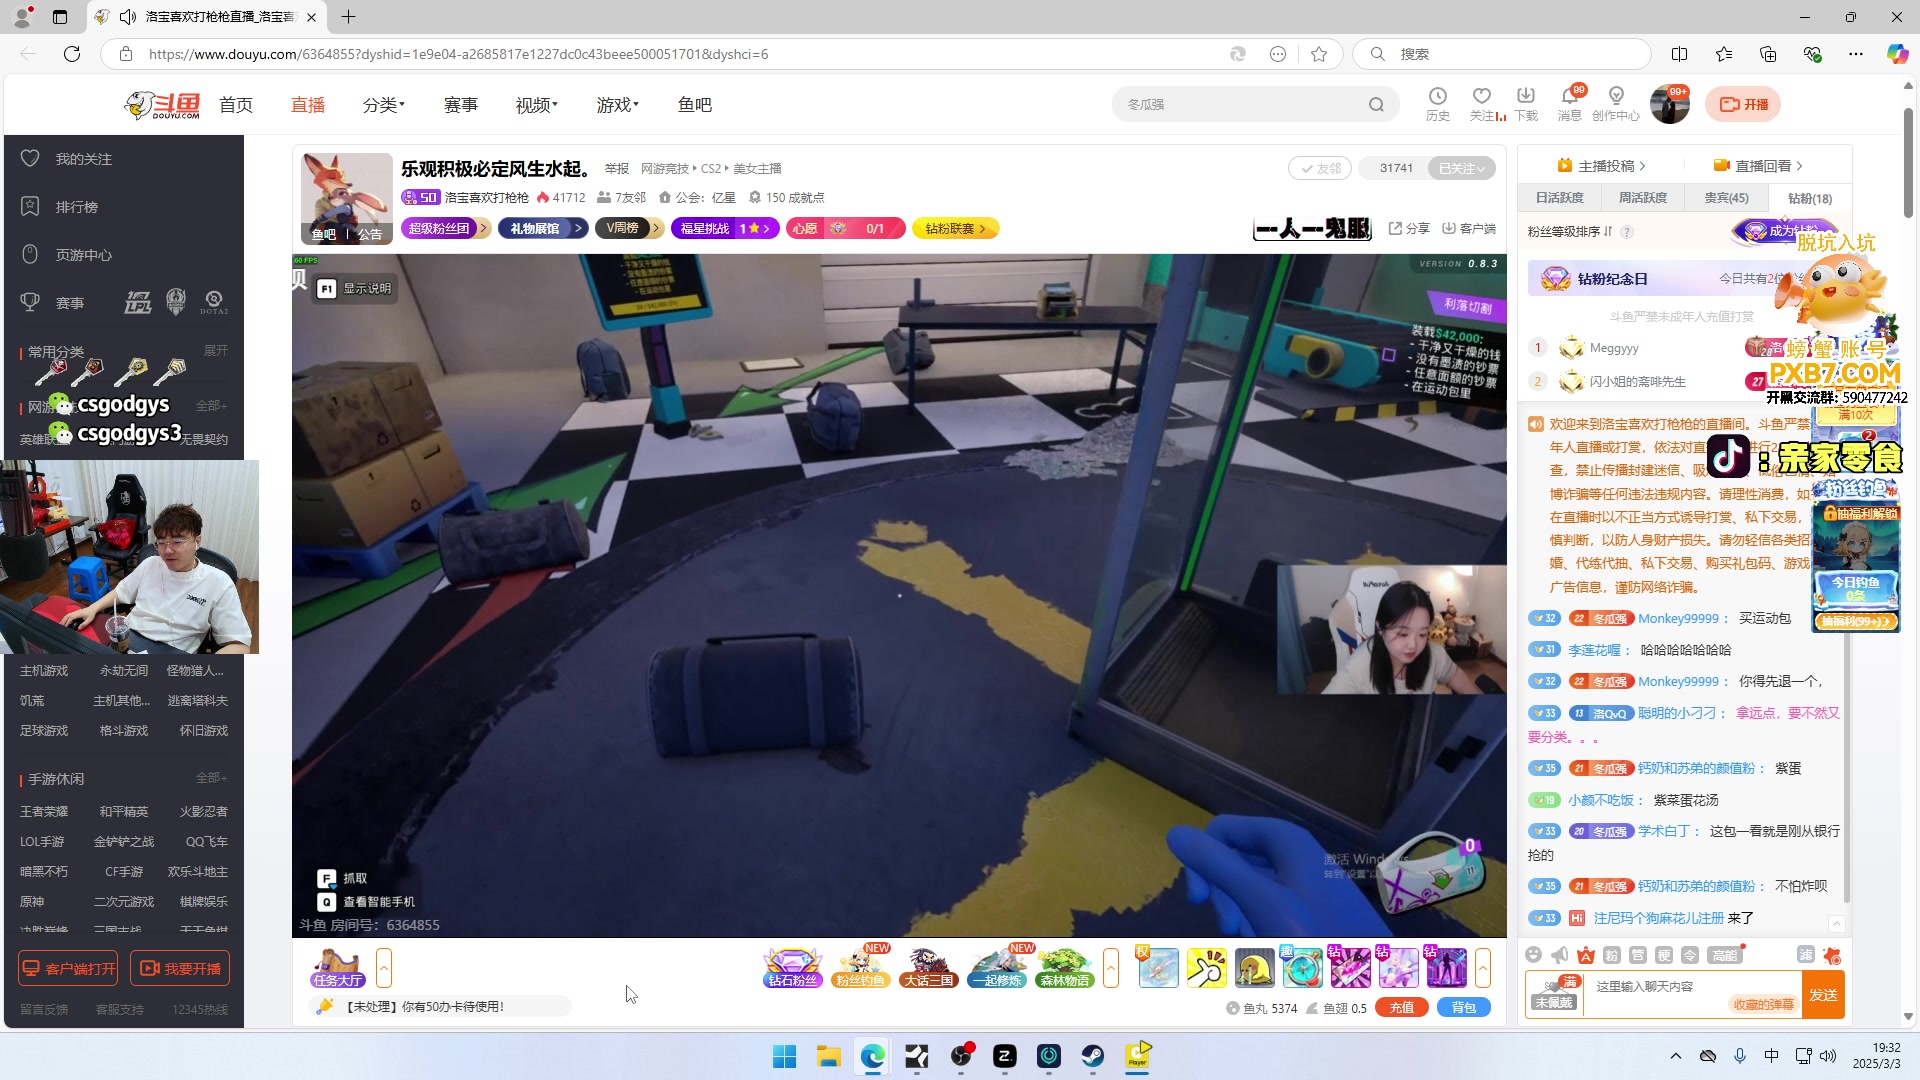Open the creator center icon
This screenshot has height=1080, width=1920.
[1616, 103]
